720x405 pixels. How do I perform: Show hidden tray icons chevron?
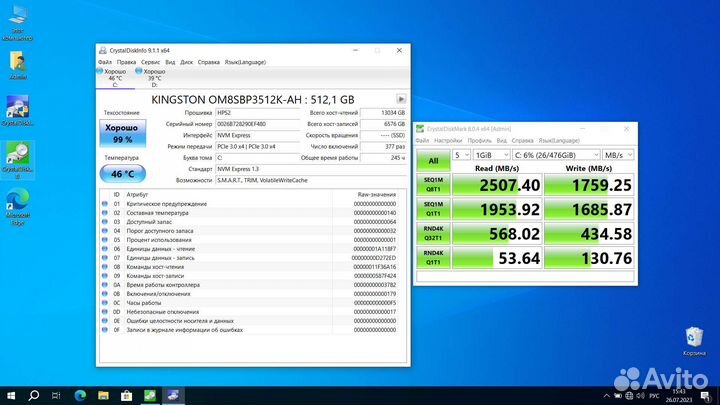click(607, 396)
